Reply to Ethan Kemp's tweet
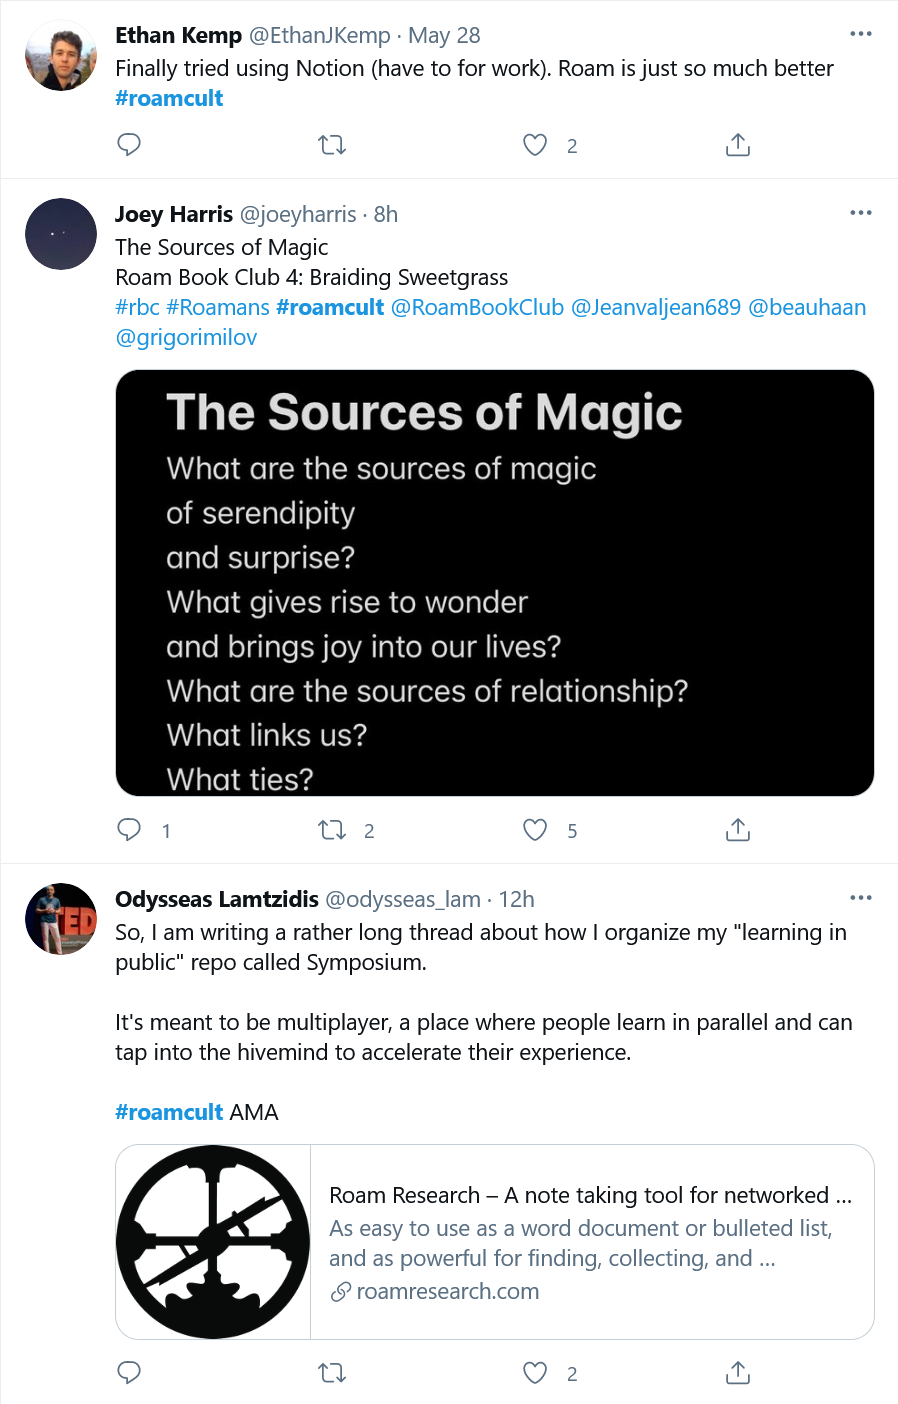This screenshot has width=898, height=1404. (x=129, y=145)
